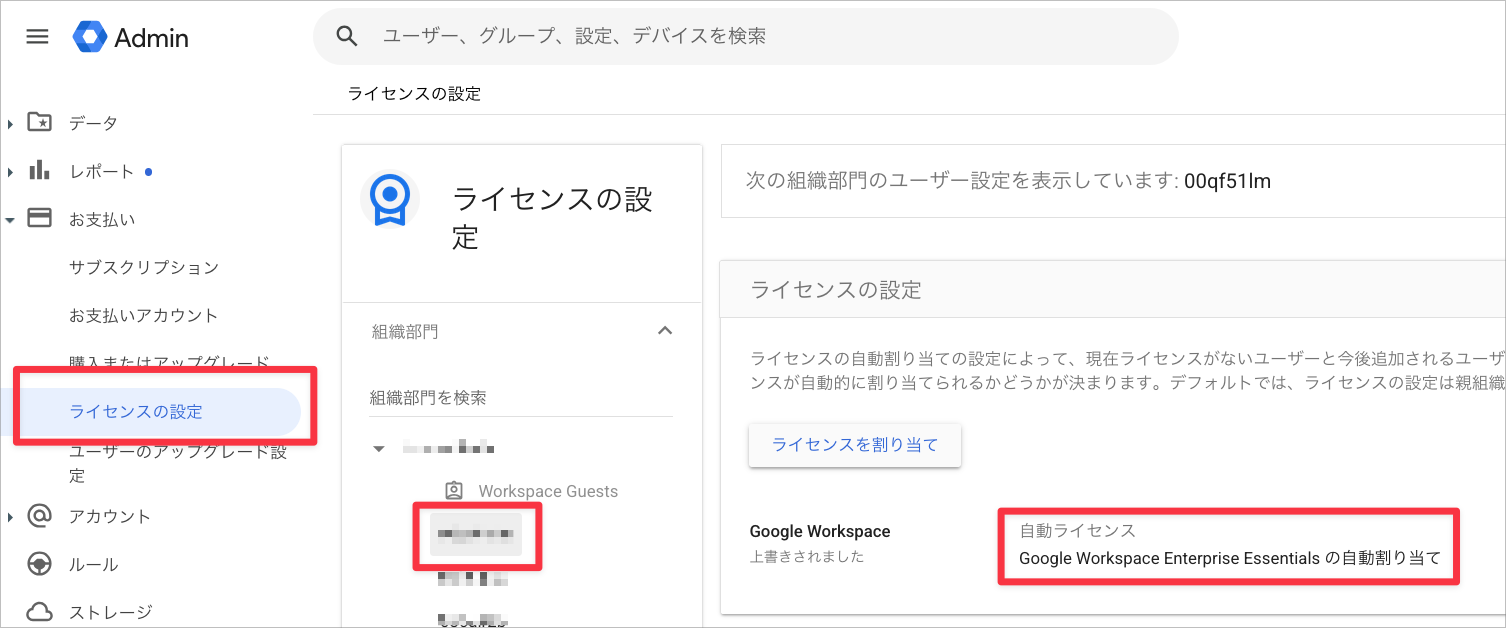This screenshot has width=1506, height=628.
Task: Open the hamburger main menu
Action: [x=37, y=37]
